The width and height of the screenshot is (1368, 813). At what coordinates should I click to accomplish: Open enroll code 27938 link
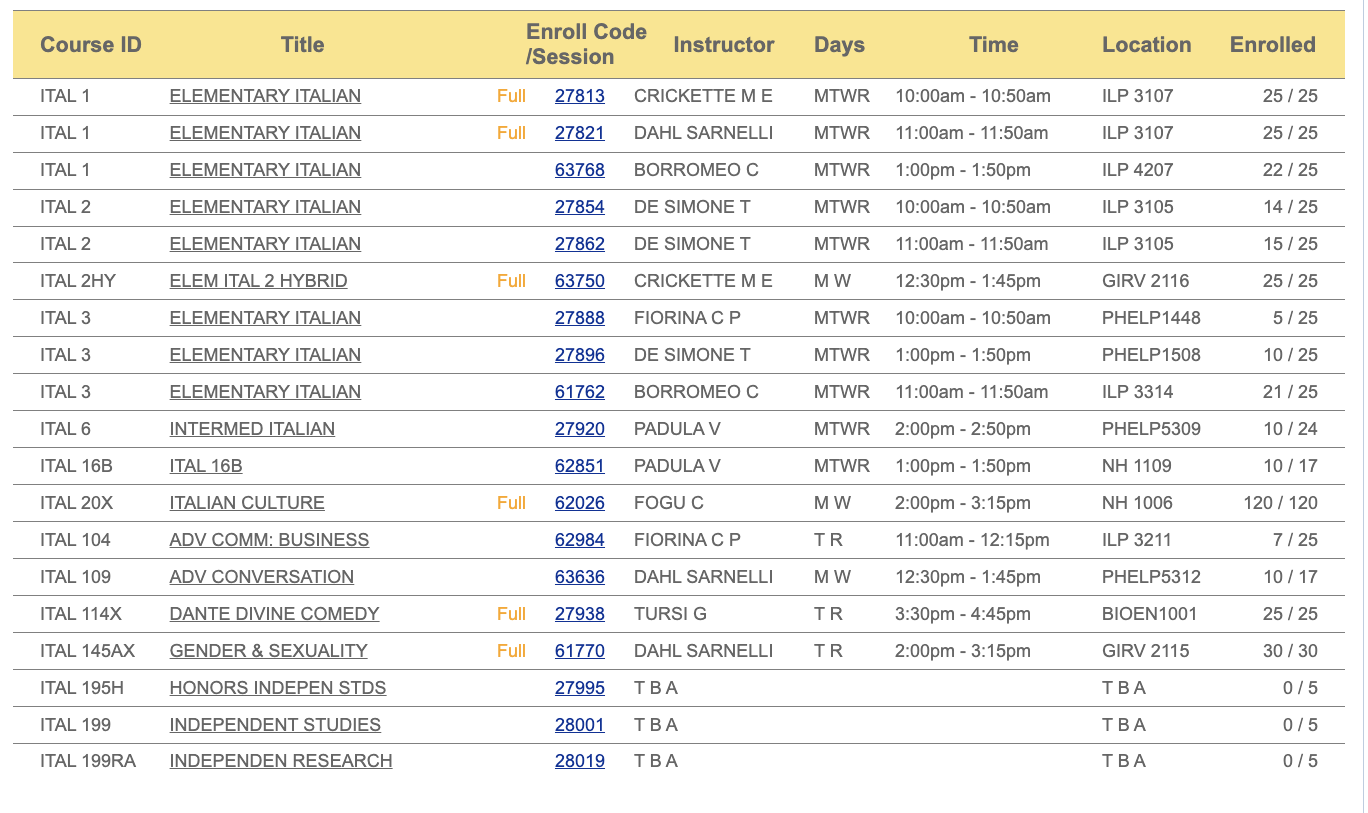pyautogui.click(x=580, y=614)
